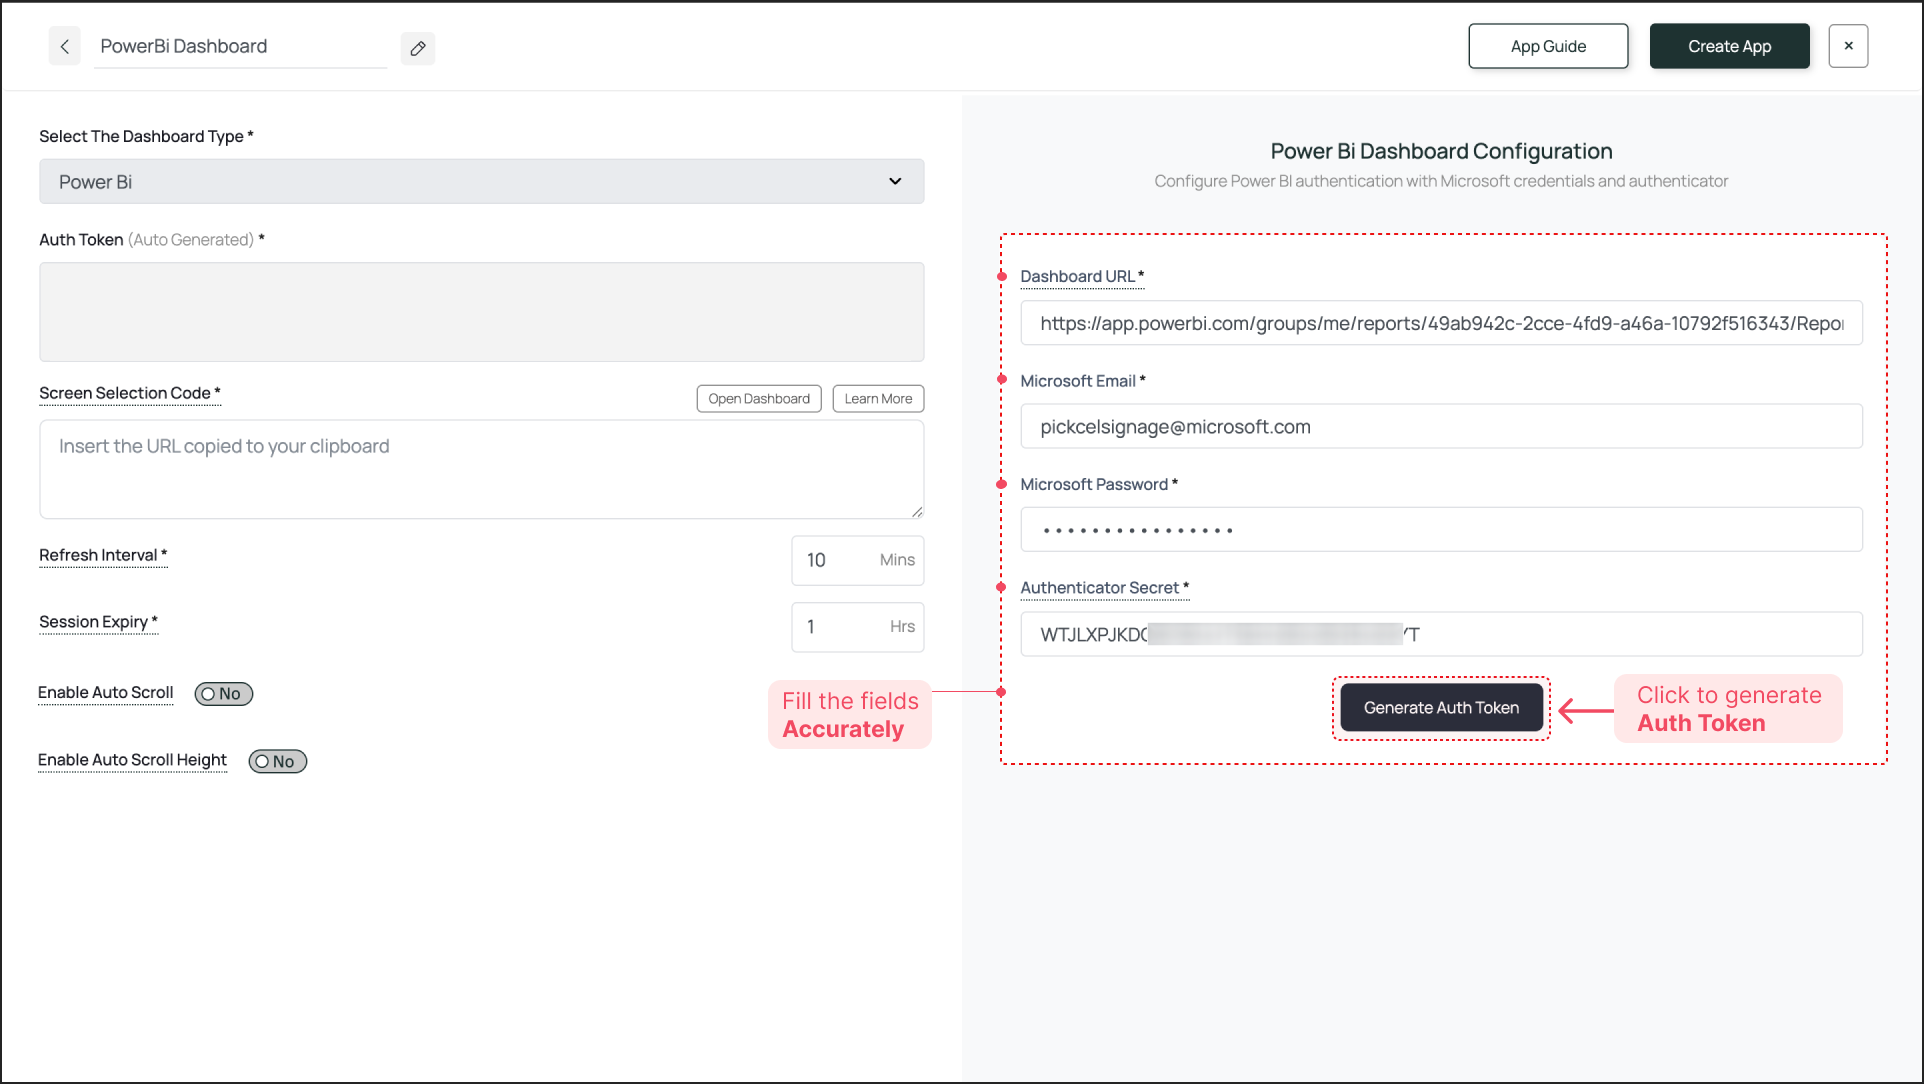Toggle Enable Auto Scroll switch
Viewport: 1924px width, 1084px height.
[x=223, y=694]
